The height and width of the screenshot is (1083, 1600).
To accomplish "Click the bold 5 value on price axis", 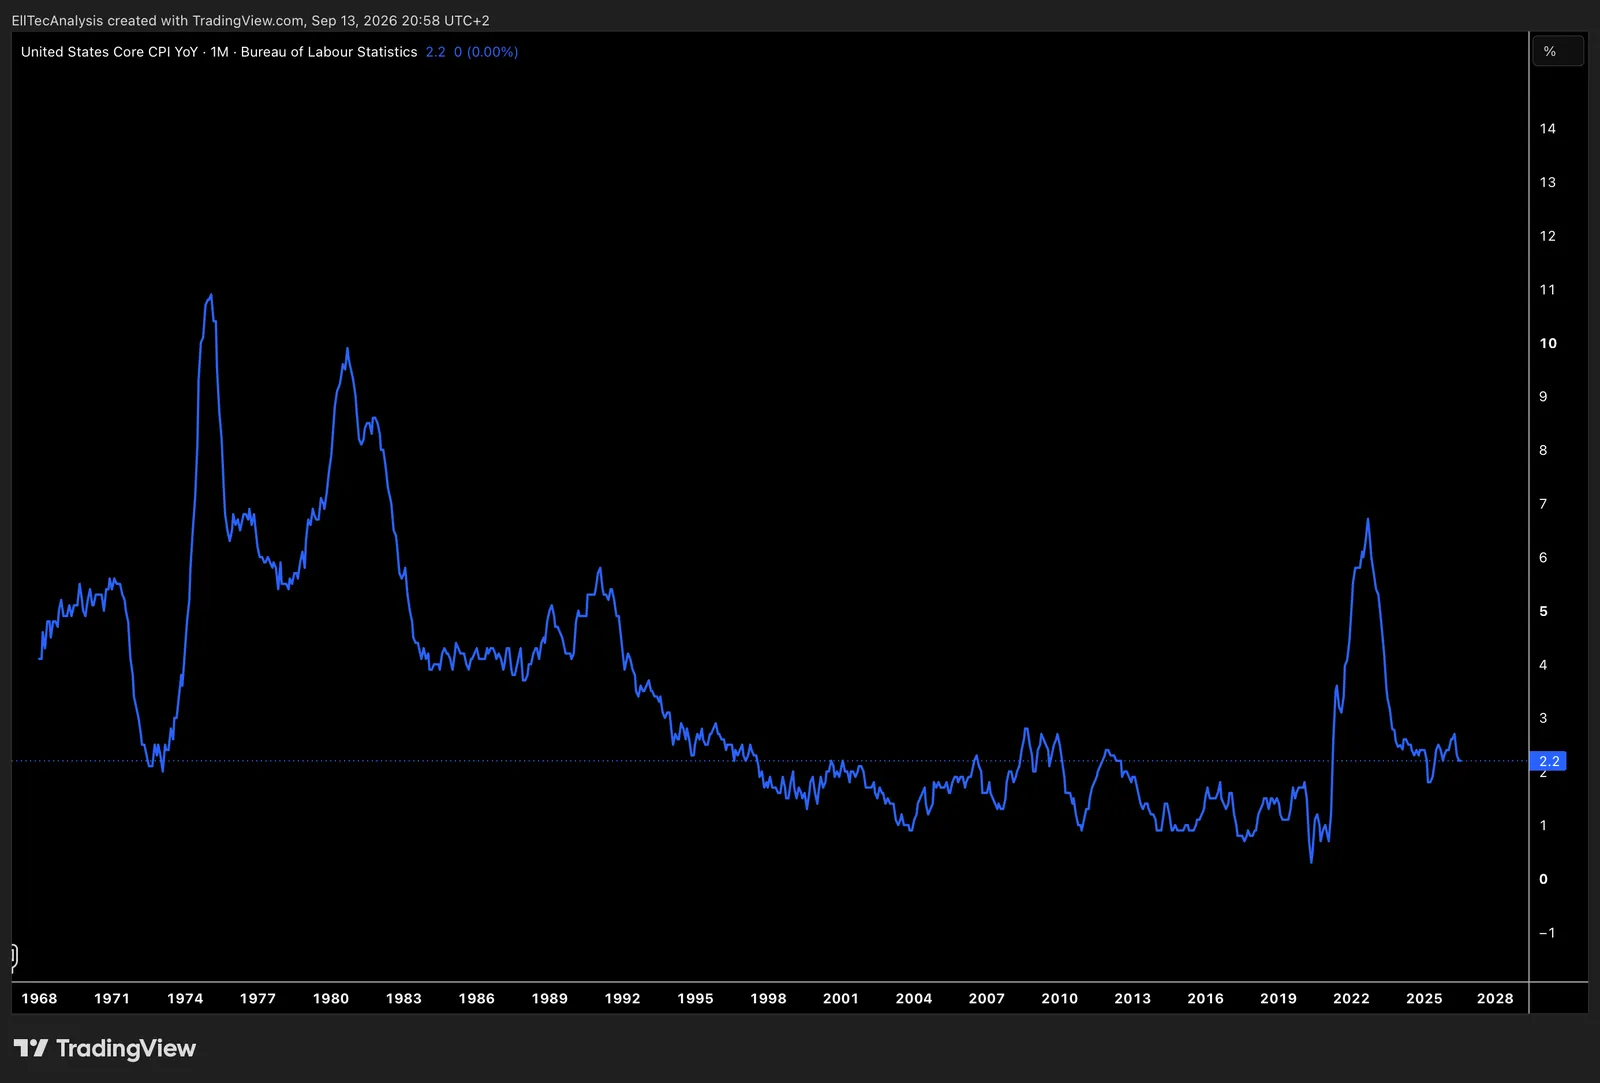I will 1544,611.
